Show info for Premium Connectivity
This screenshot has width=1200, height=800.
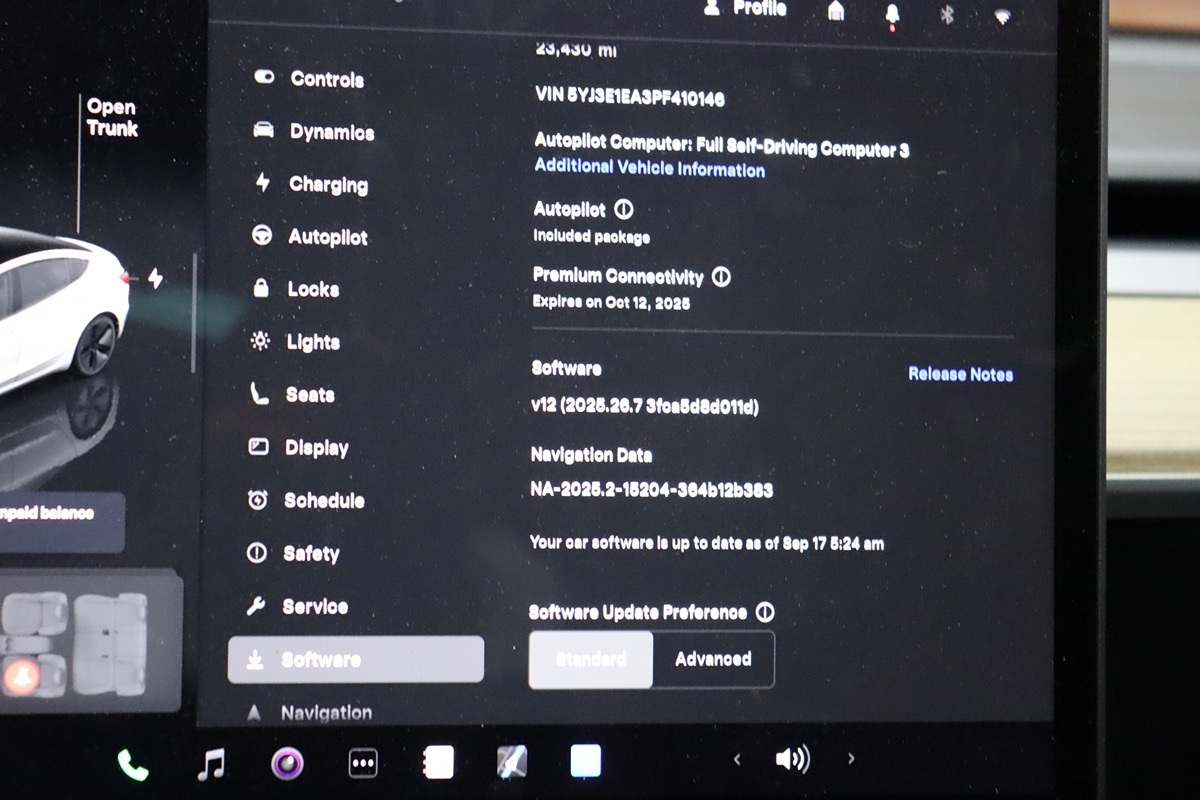(721, 277)
